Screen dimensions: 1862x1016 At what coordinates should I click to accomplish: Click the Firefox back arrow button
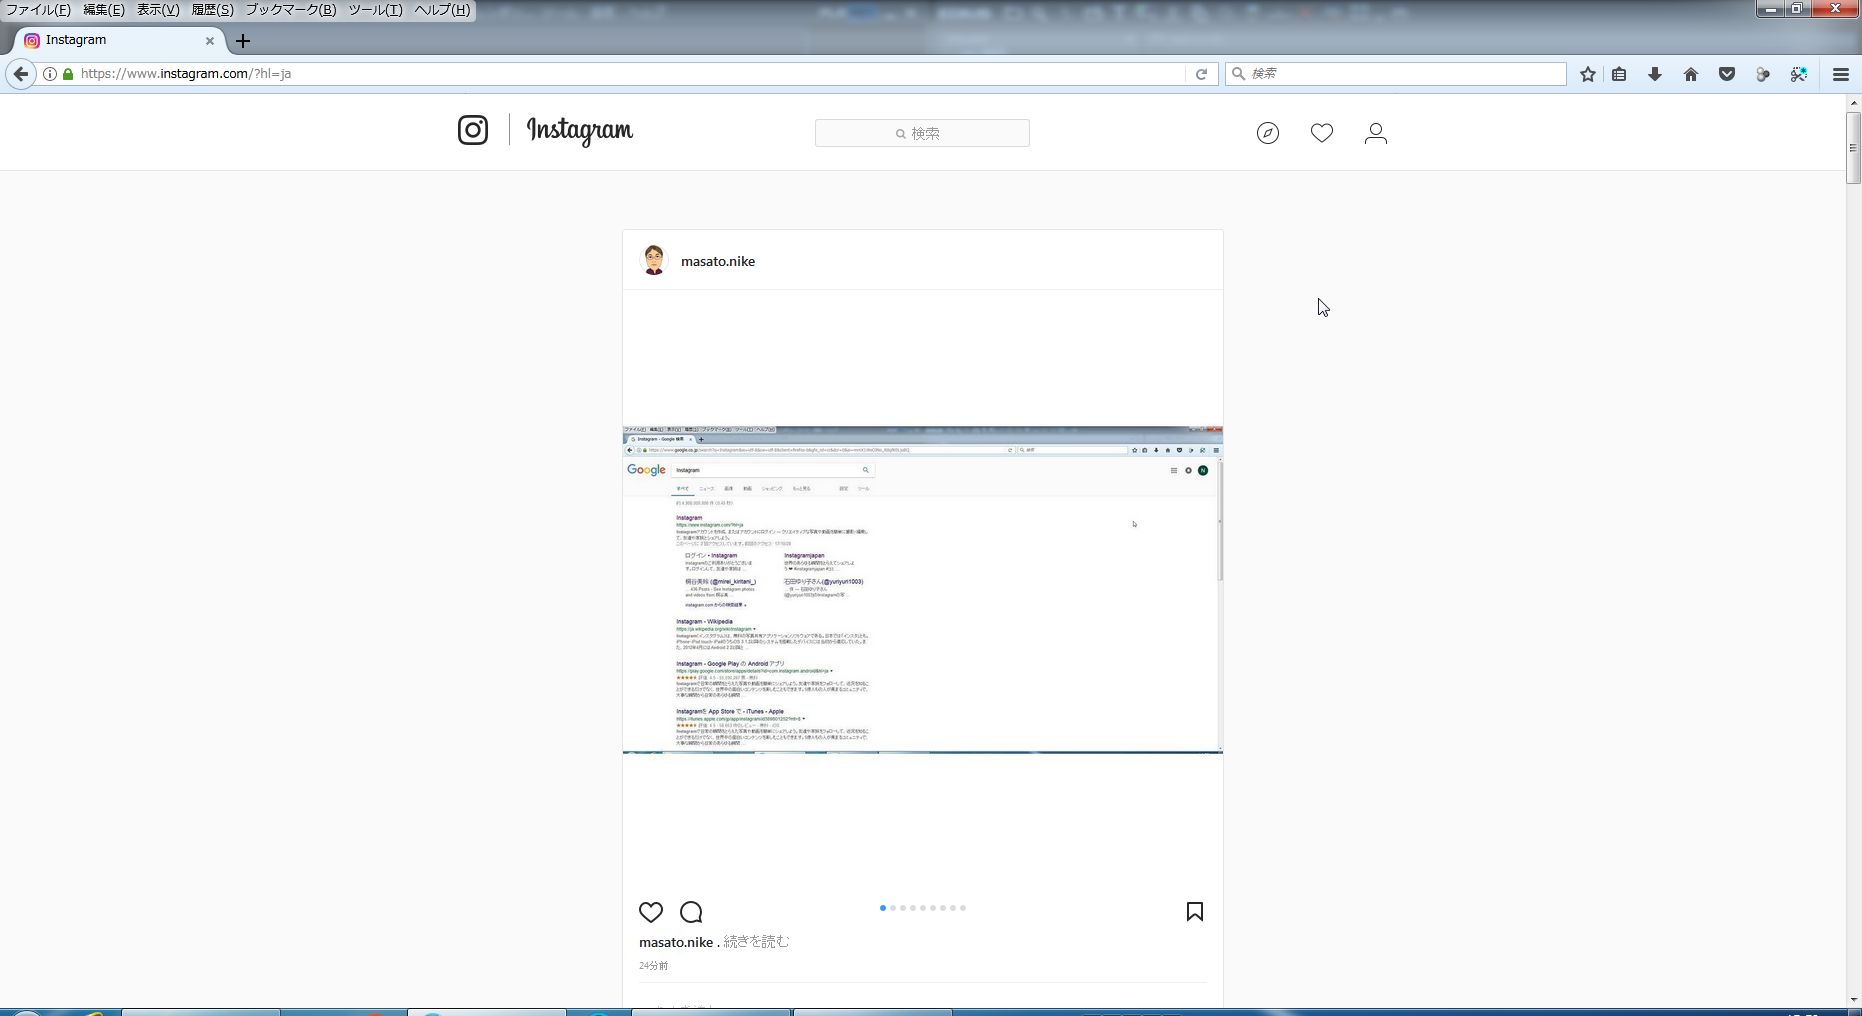point(21,74)
